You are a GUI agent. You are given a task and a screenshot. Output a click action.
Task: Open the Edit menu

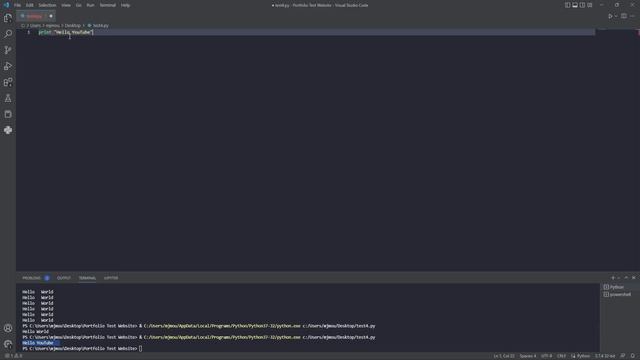30,5
